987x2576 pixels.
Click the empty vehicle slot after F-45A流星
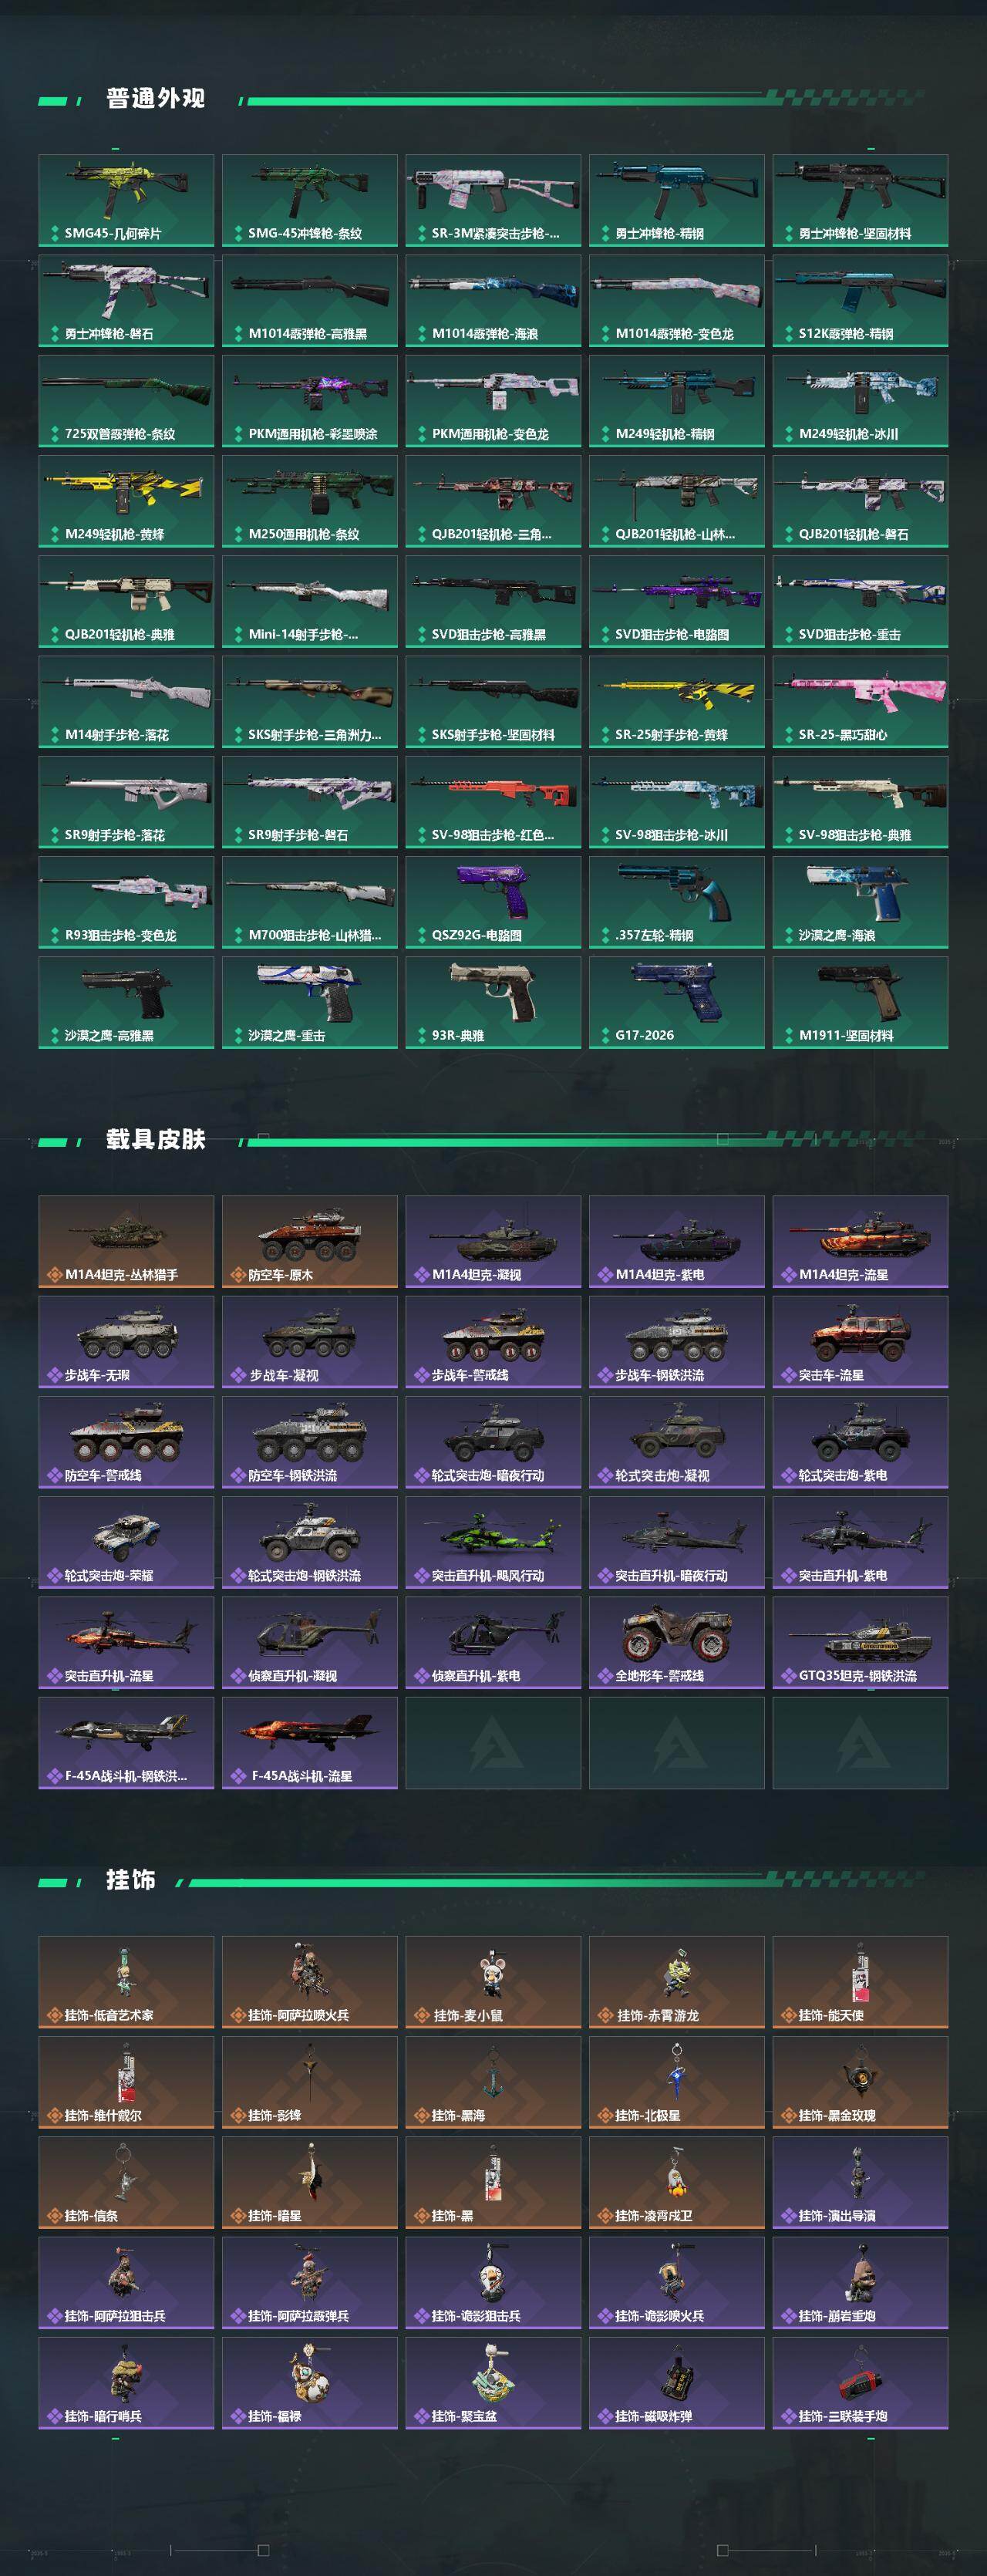click(493, 1742)
